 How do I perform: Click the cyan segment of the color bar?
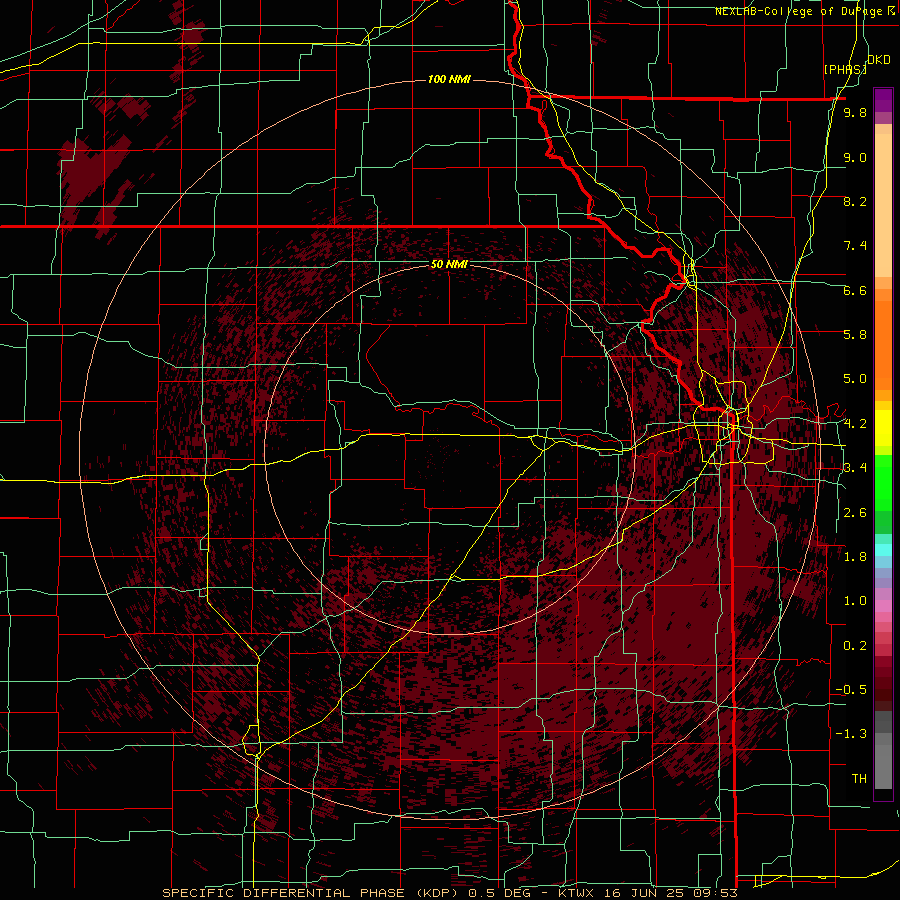[x=883, y=549]
